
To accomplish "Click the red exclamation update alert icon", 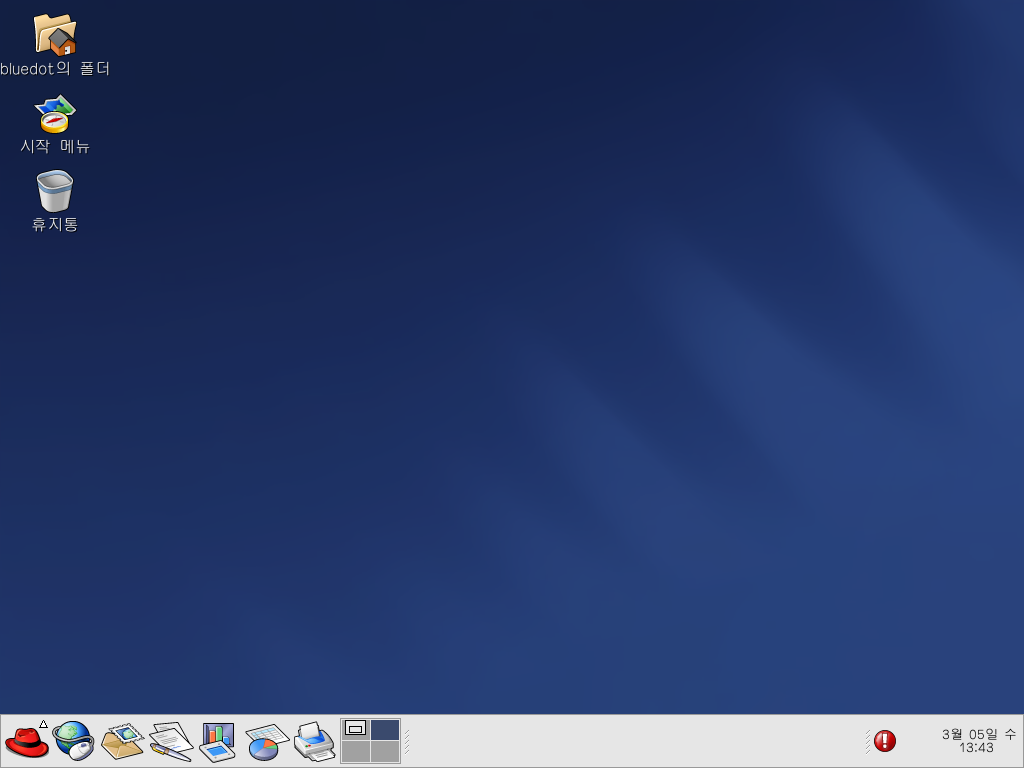I will pyautogui.click(x=885, y=741).
